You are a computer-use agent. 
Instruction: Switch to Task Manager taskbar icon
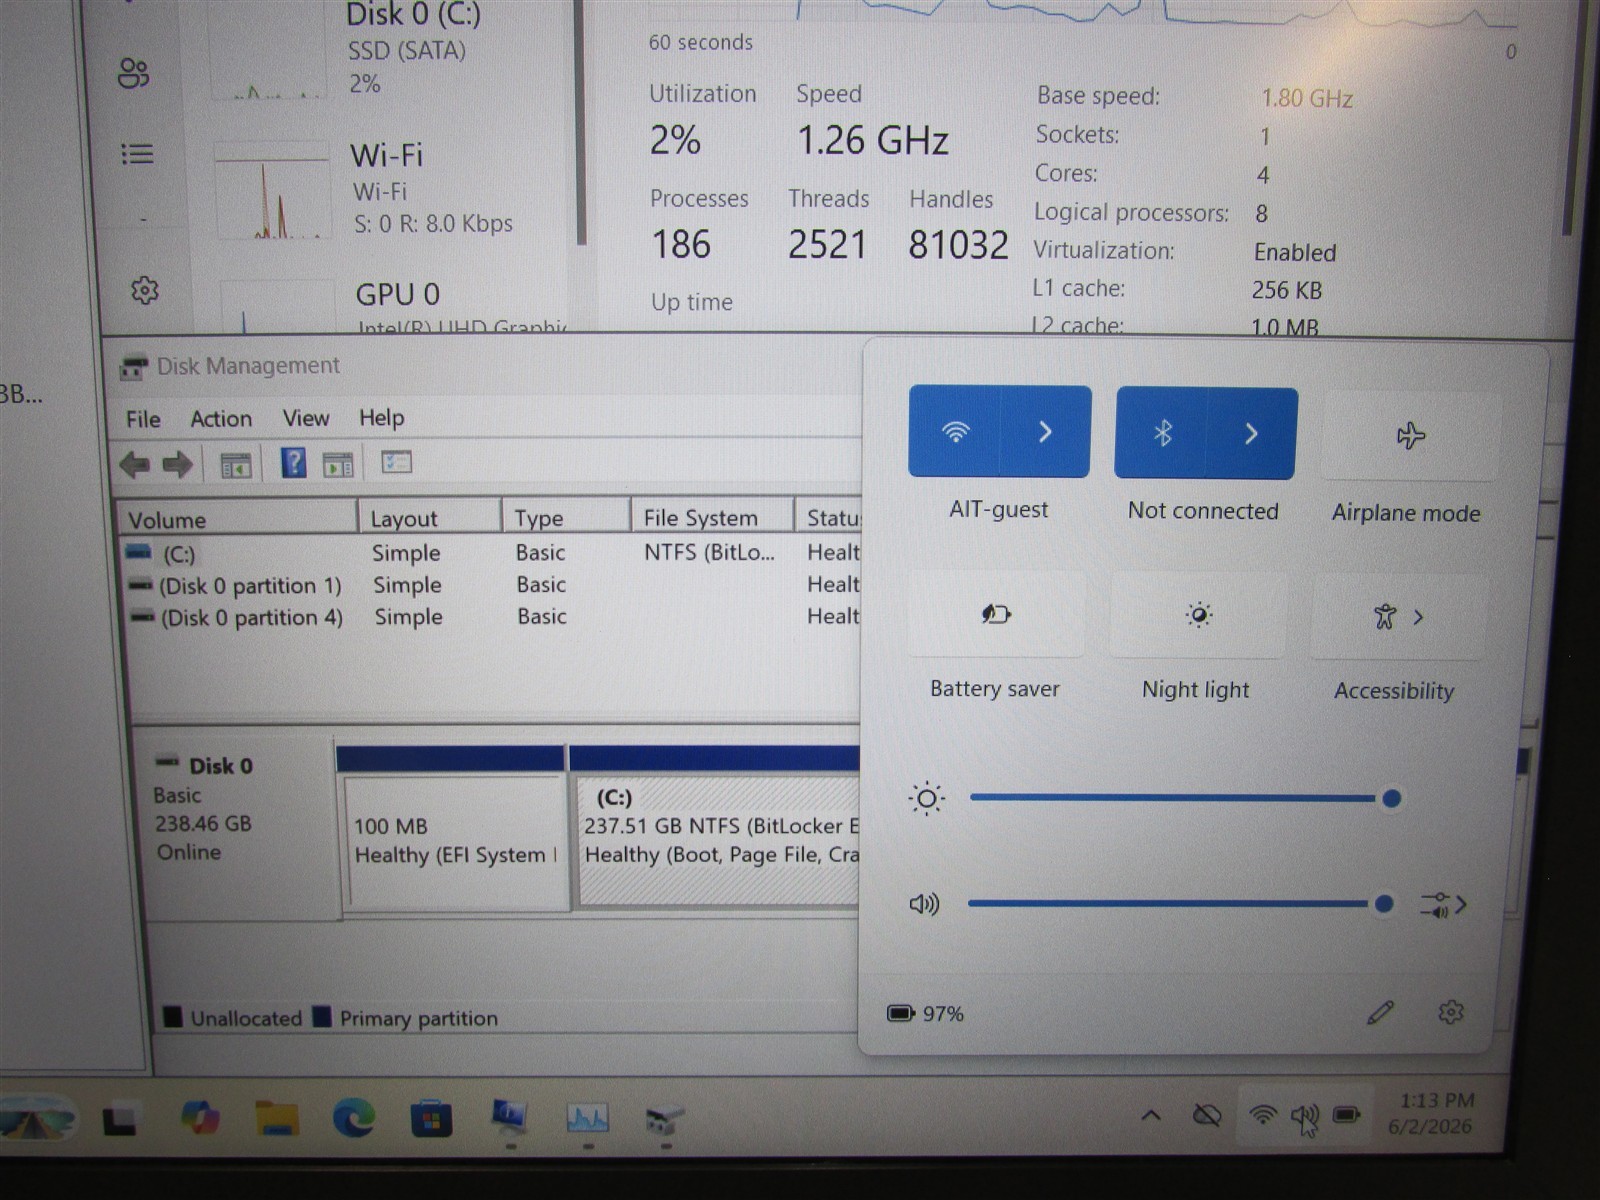tap(587, 1118)
